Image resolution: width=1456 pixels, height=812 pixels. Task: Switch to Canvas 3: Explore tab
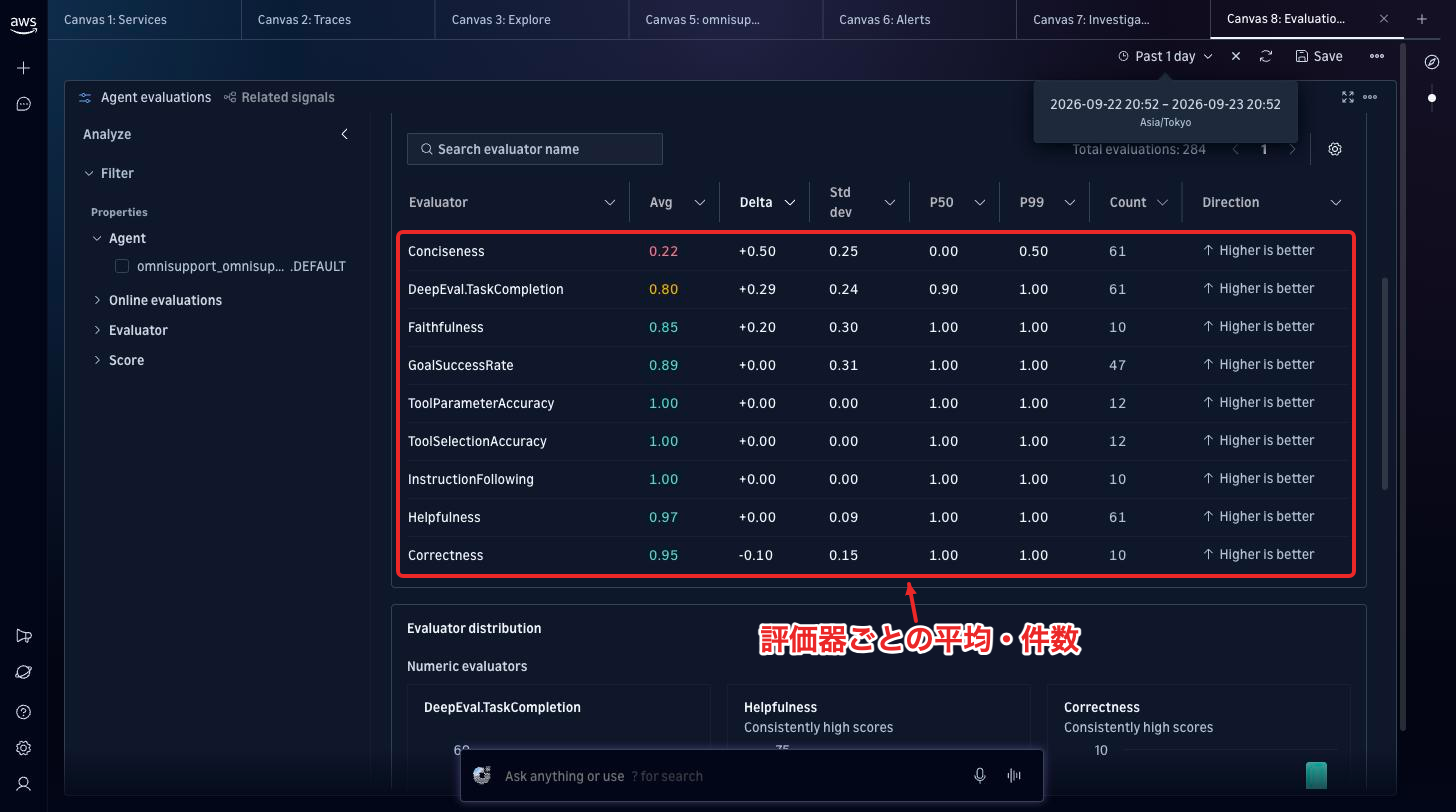point(532,19)
